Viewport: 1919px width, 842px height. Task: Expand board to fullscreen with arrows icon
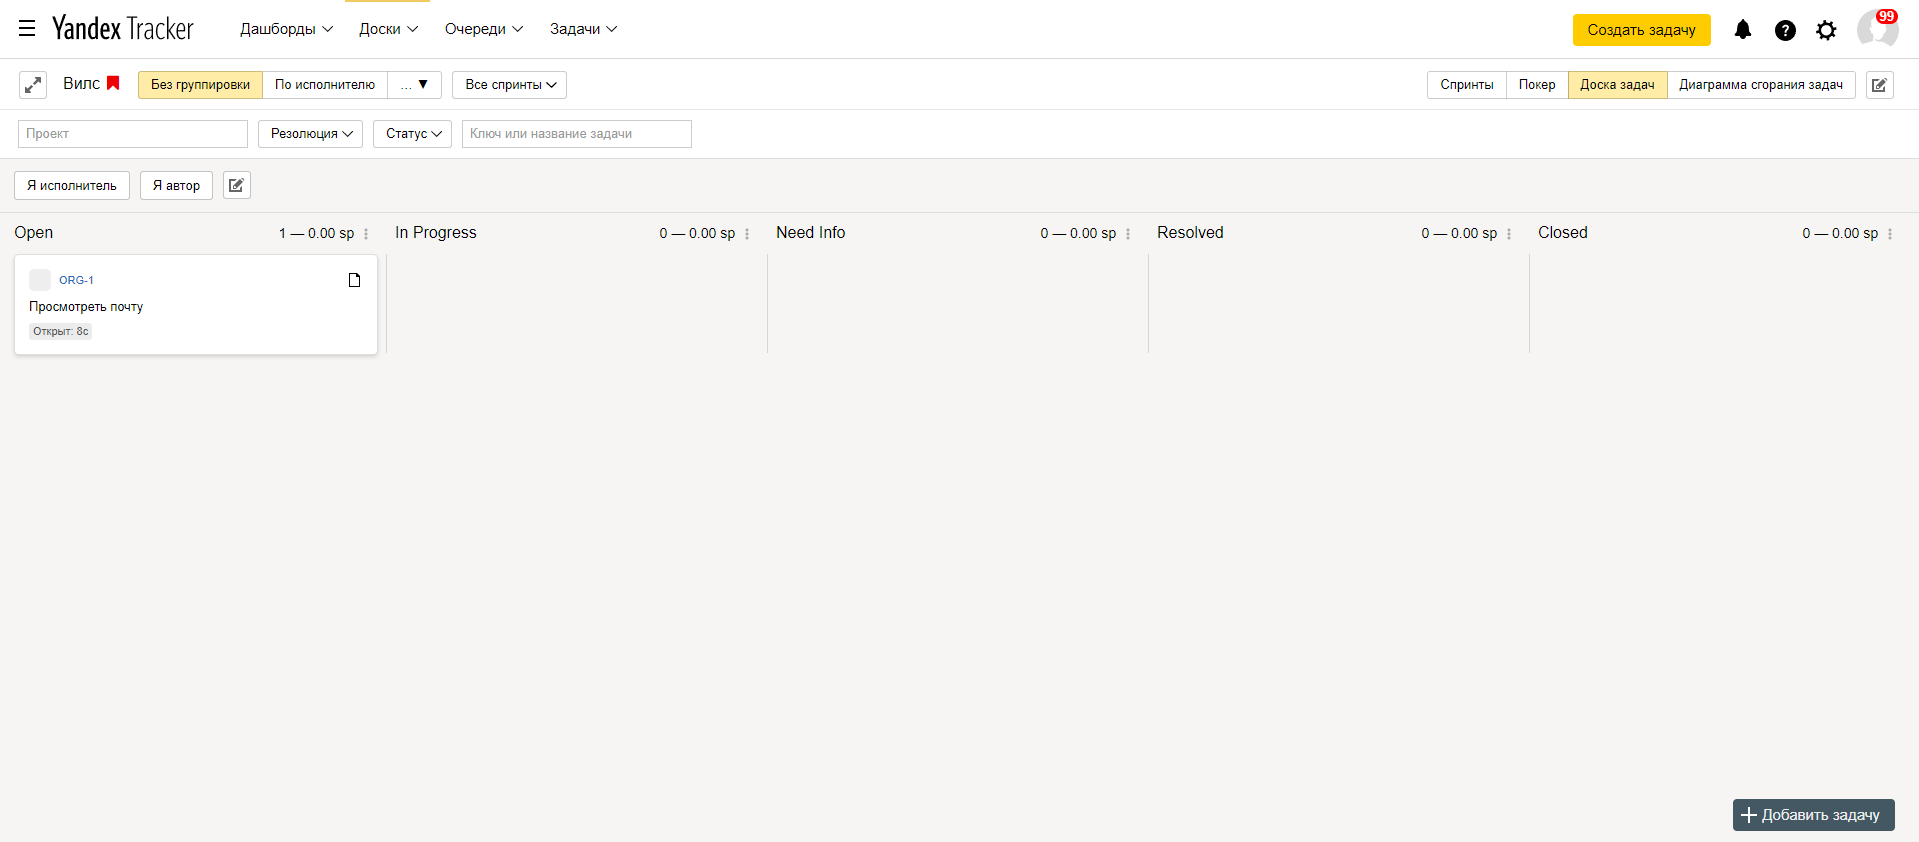(x=33, y=85)
